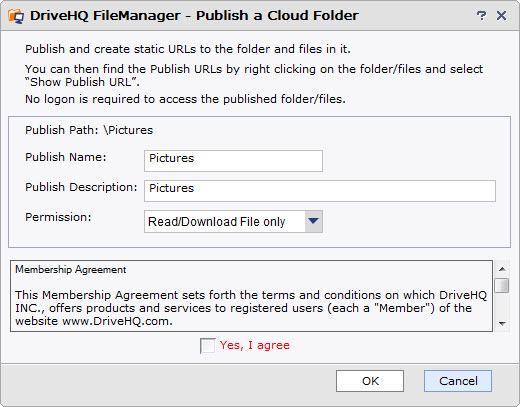Expand the Permission dropdown arrow
Screen dimensions: 520x407
(x=313, y=221)
